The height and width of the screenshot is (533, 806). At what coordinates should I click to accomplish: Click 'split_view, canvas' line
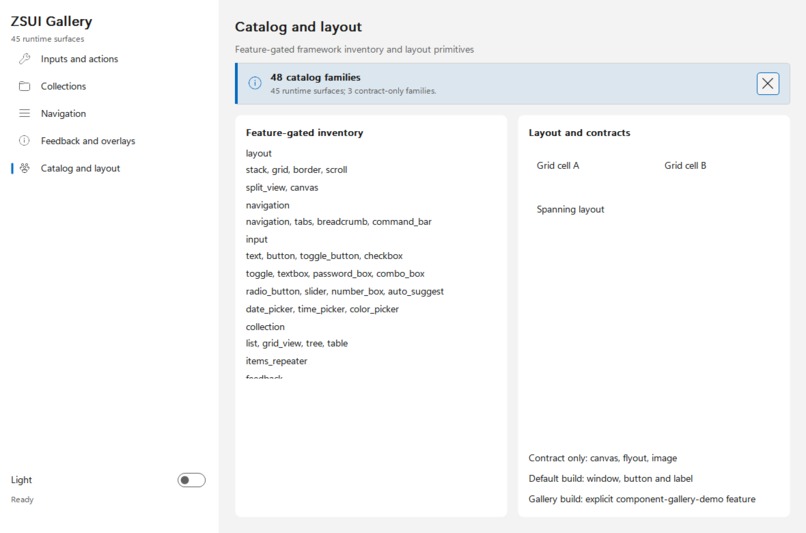pos(282,188)
